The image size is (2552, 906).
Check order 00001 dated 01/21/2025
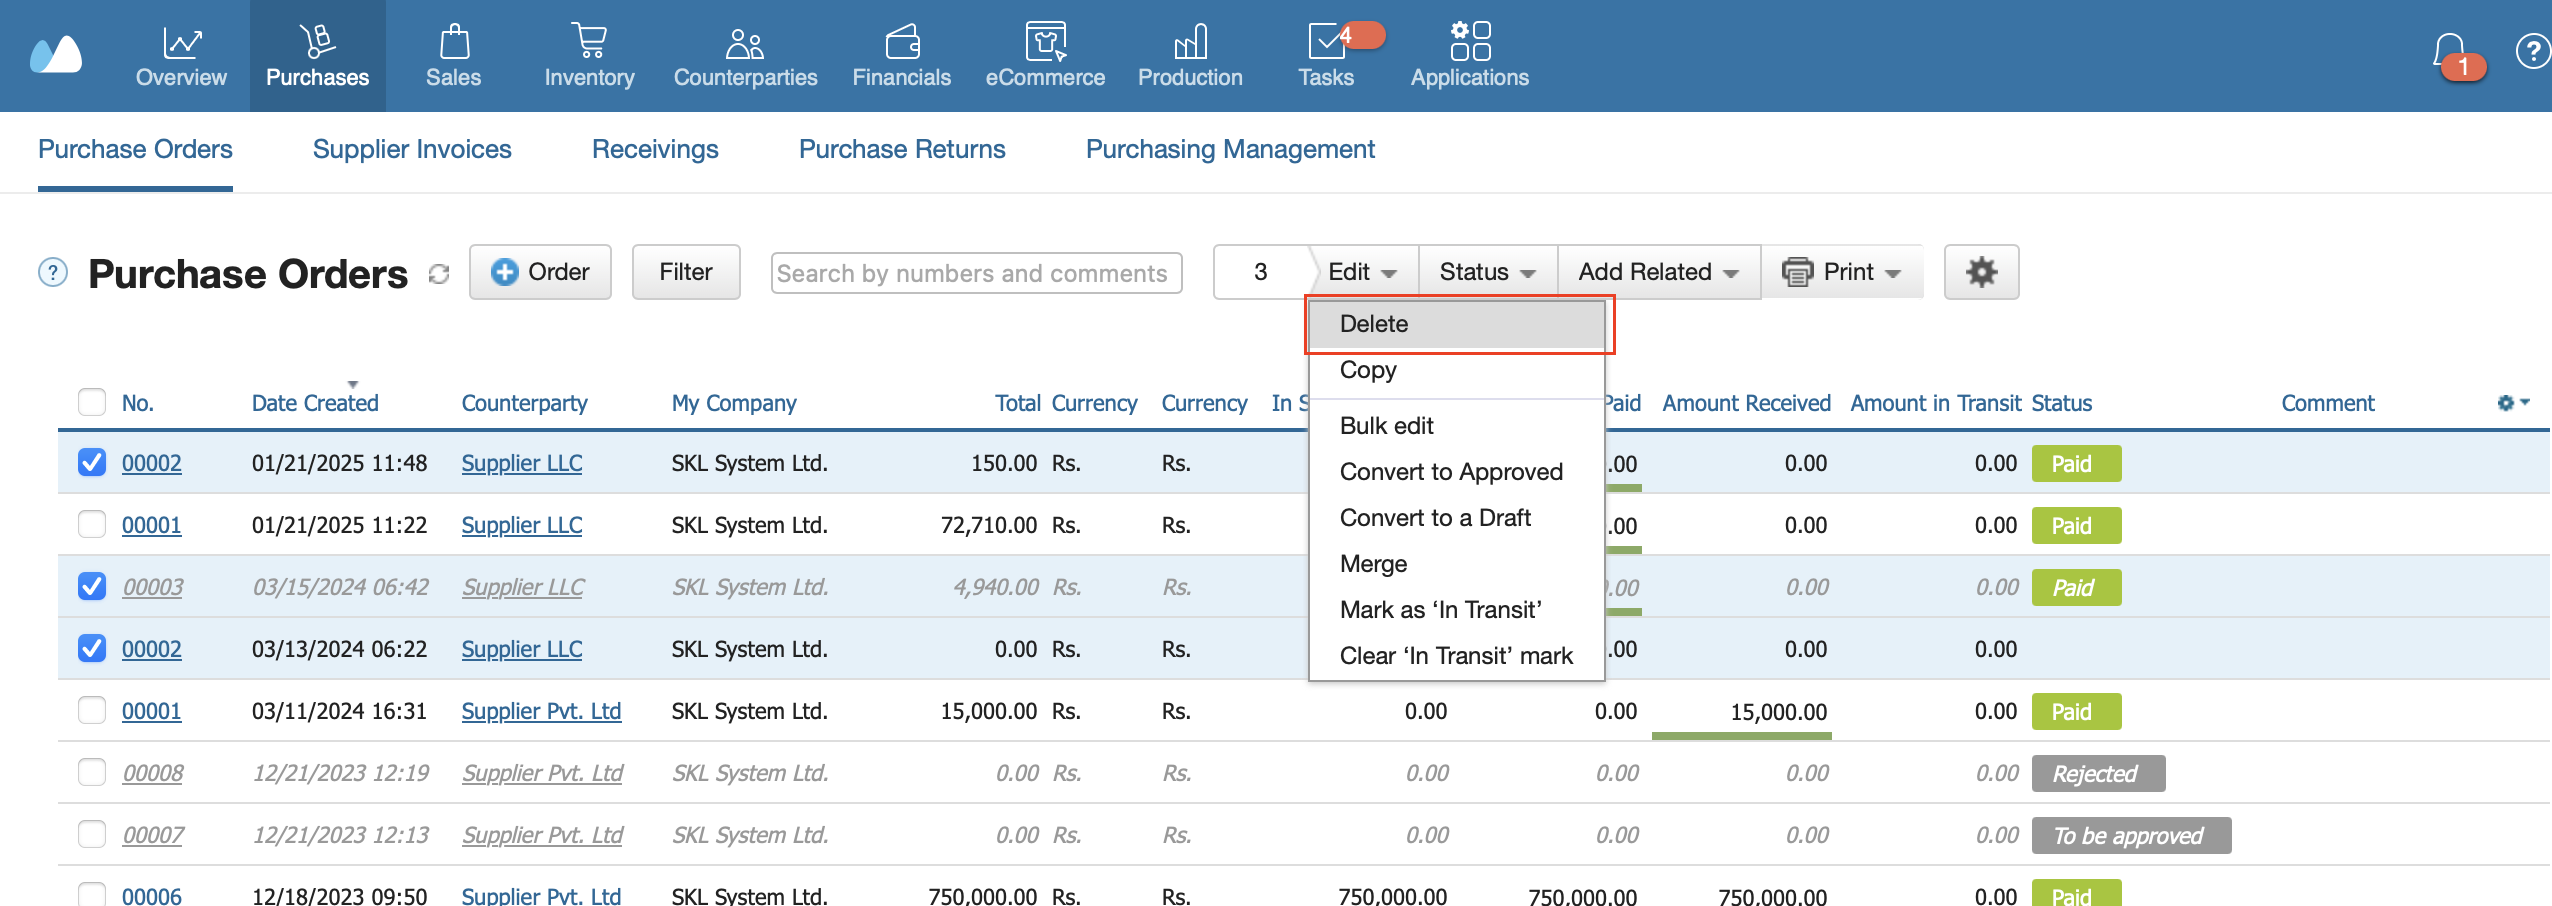(x=92, y=524)
